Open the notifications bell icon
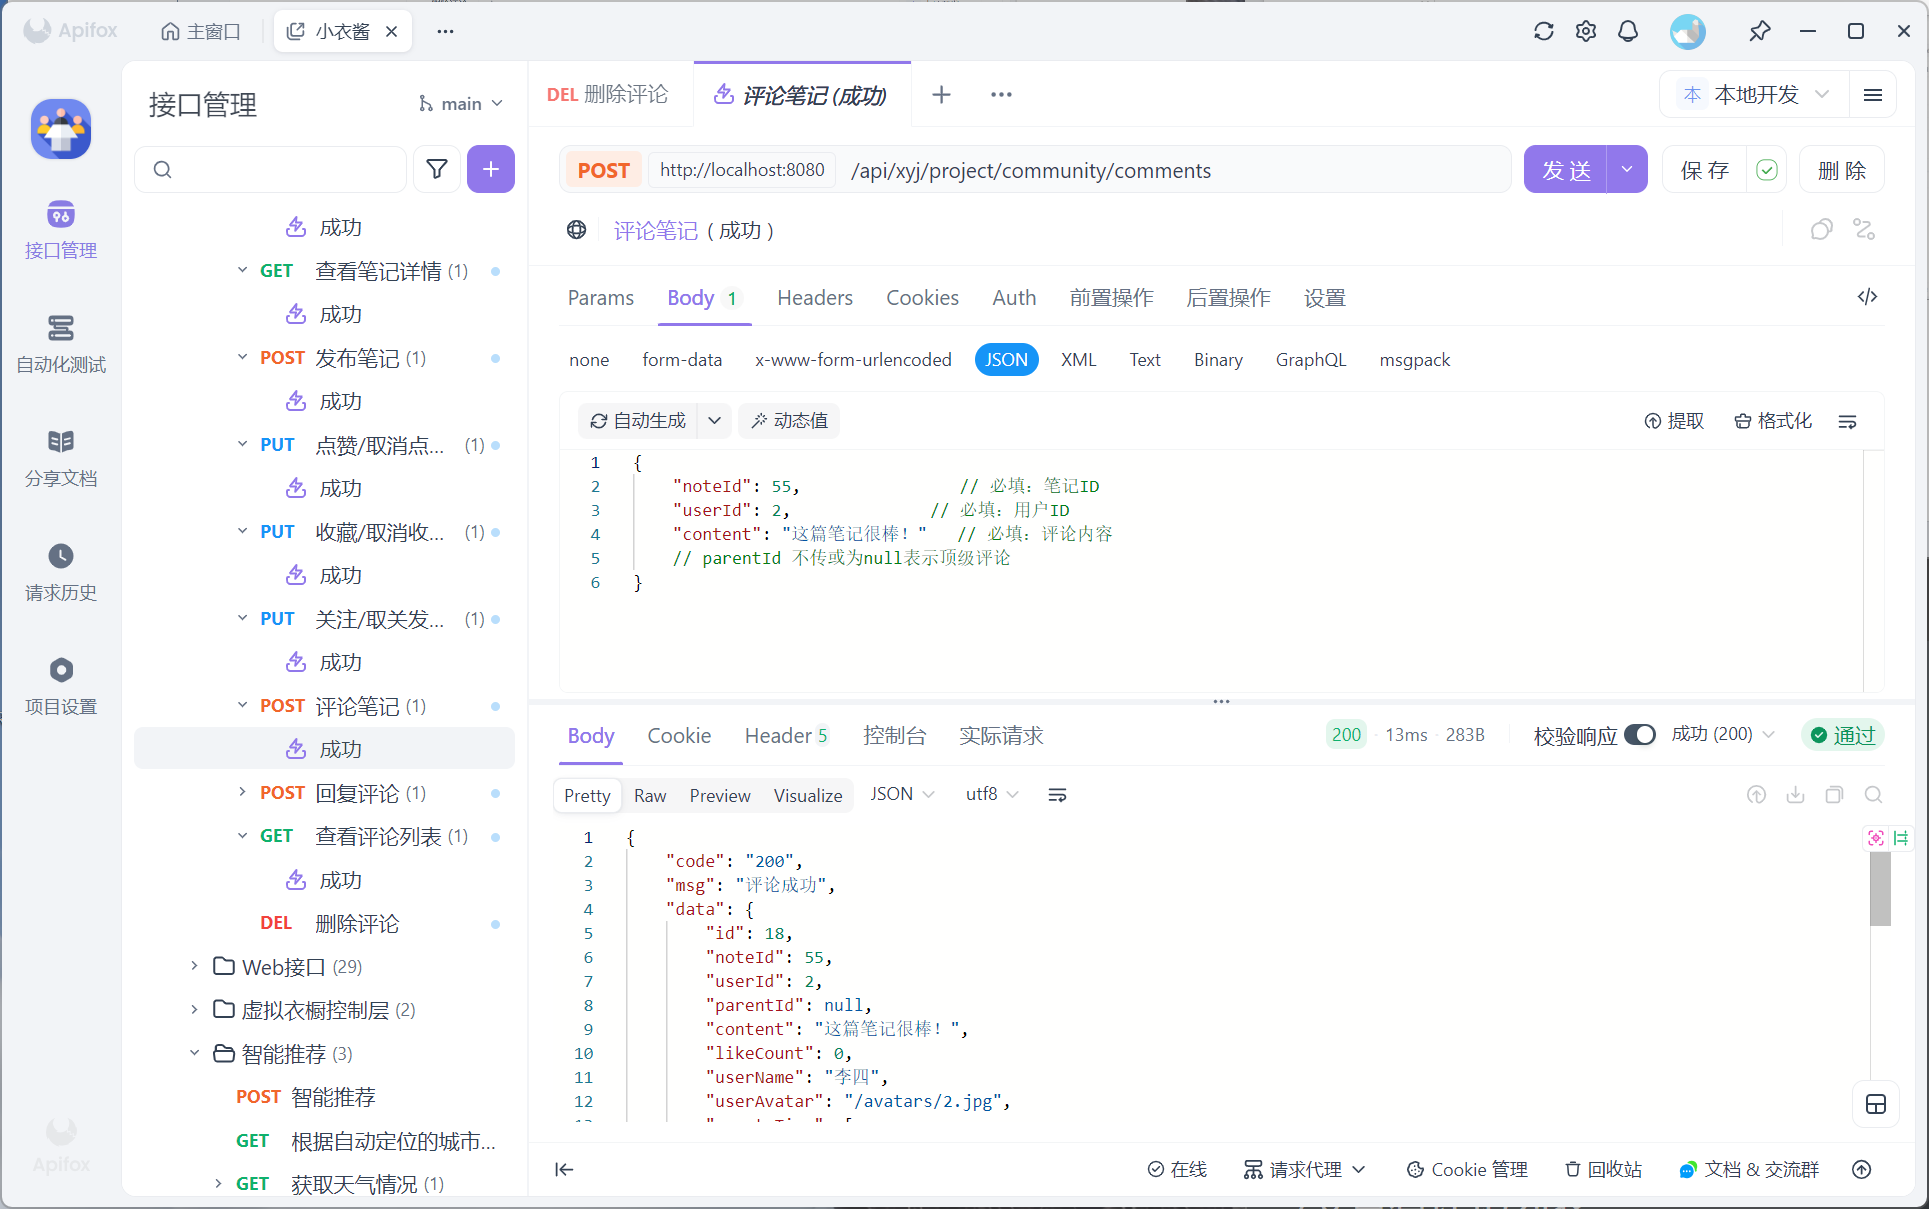 1628,31
